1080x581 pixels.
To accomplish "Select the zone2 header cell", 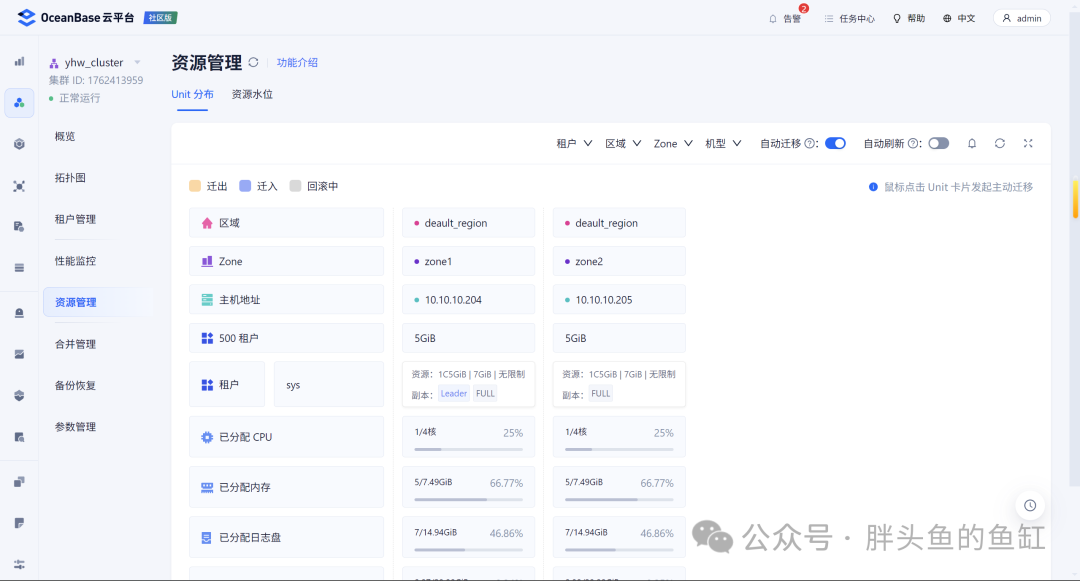I will [x=619, y=261].
